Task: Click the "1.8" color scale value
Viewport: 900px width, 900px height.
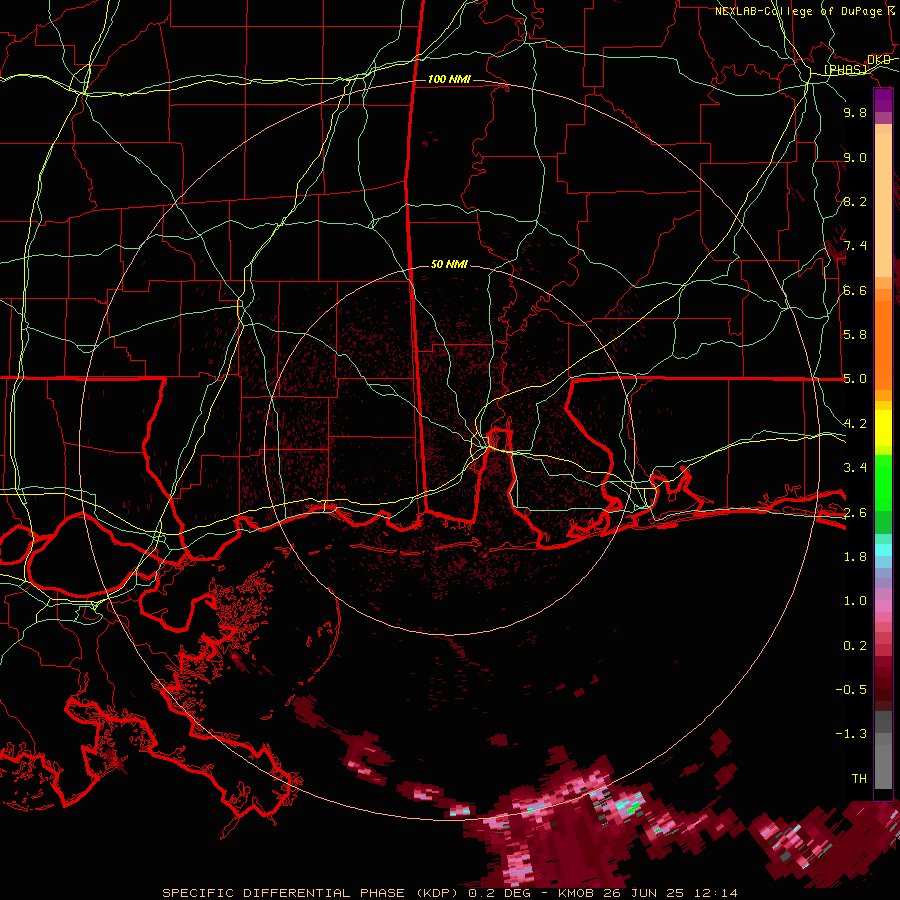Action: tap(855, 557)
